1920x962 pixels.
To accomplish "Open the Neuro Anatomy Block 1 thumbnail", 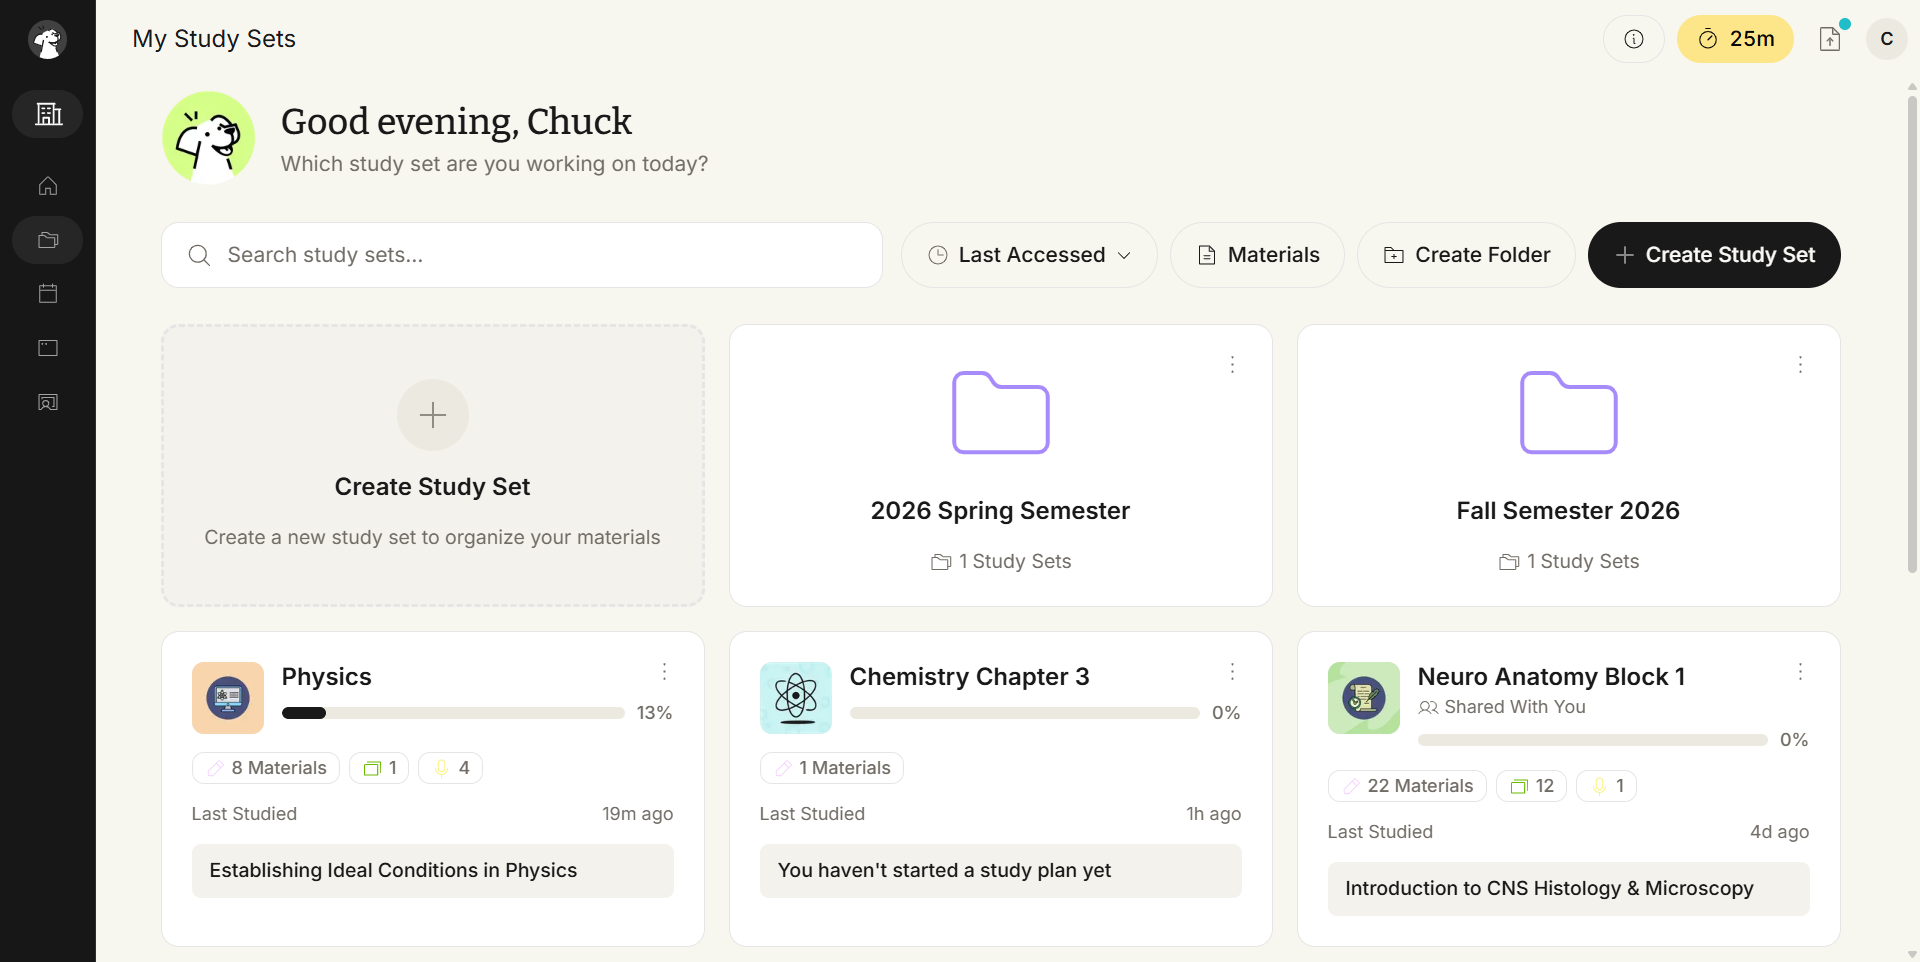I will [1364, 698].
